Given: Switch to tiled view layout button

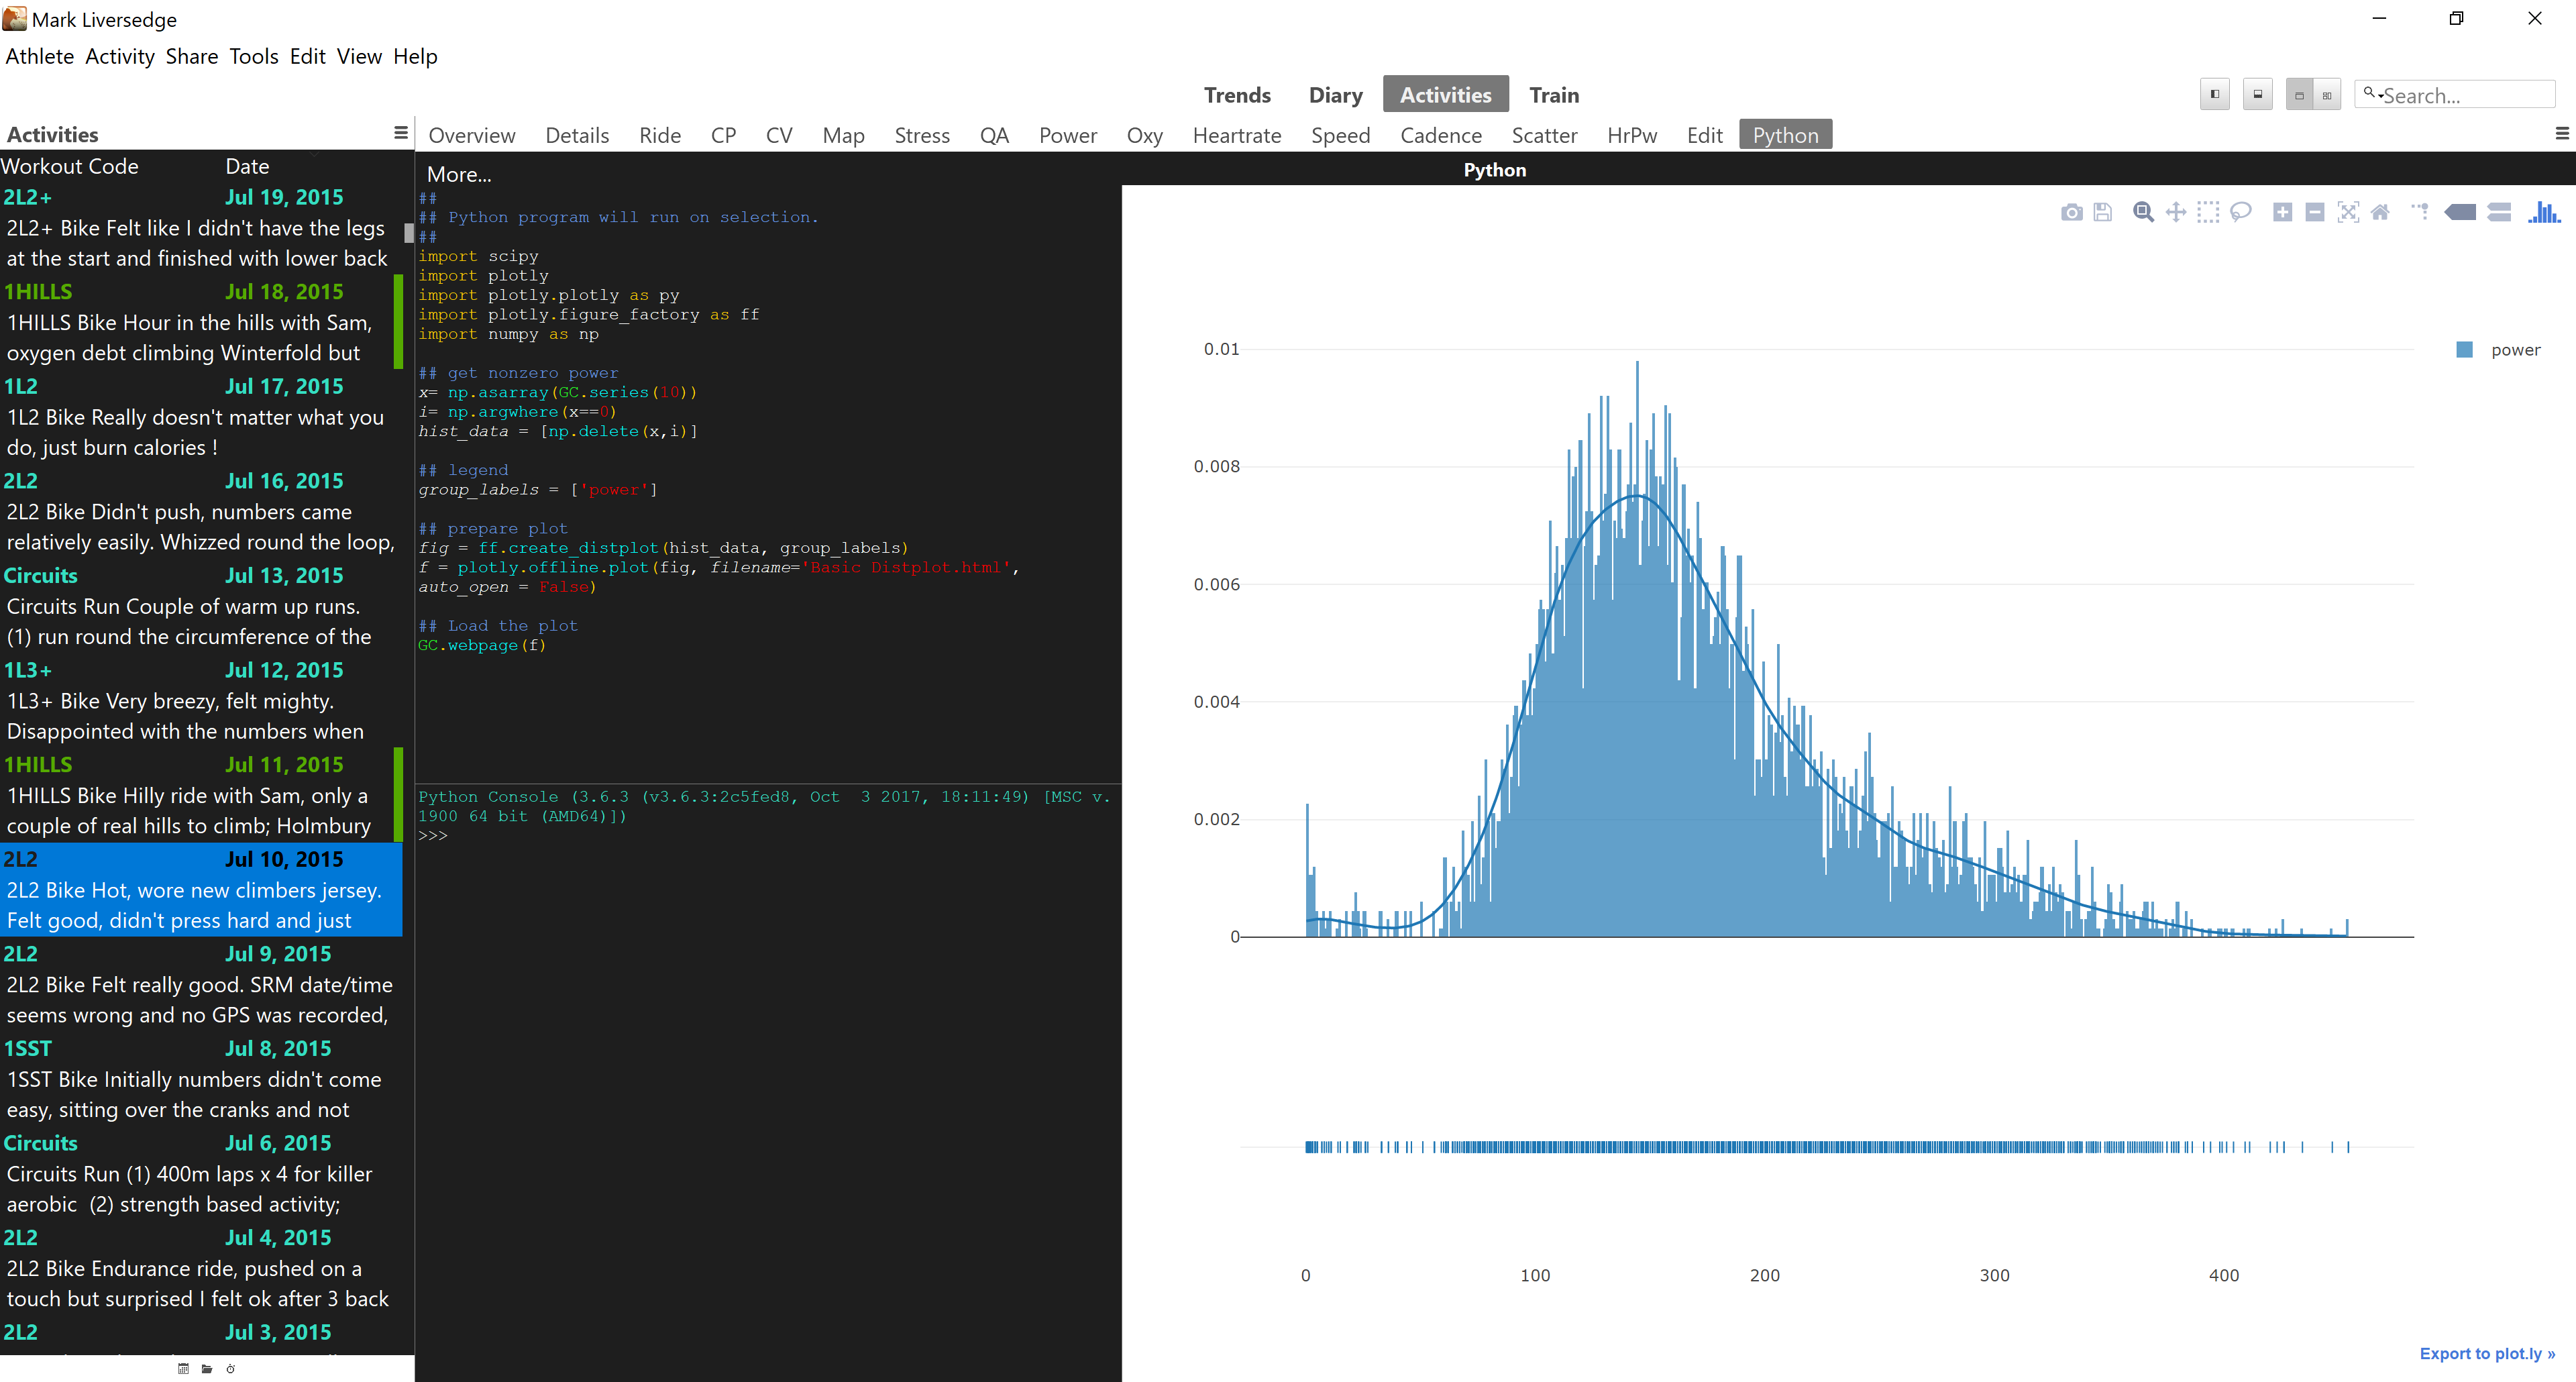Looking at the screenshot, I should point(2327,95).
